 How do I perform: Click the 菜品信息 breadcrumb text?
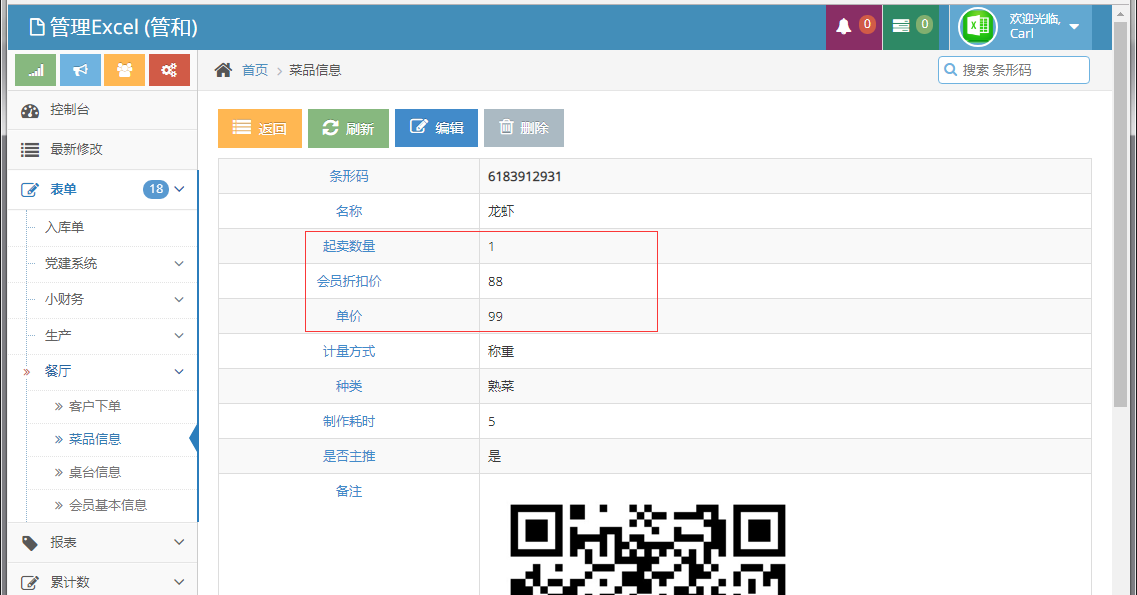(x=315, y=70)
